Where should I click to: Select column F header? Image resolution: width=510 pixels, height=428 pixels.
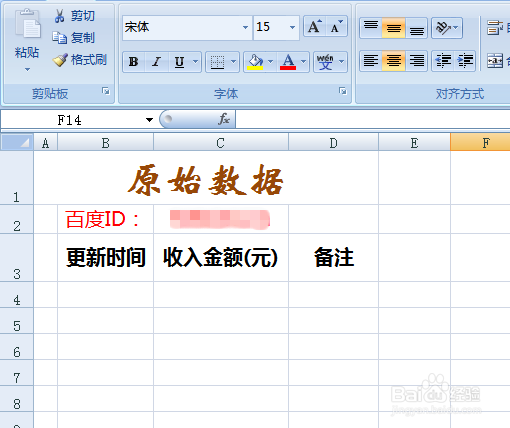click(480, 143)
